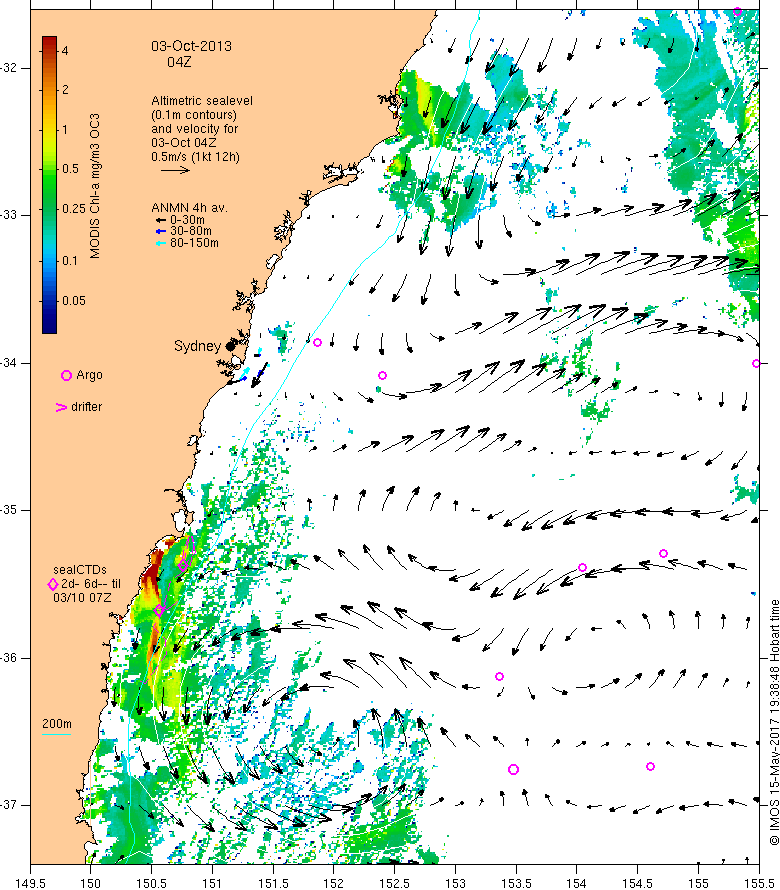This screenshot has height=890, width=780.
Task: Click the Argo circle near 151.85, -33.85
Action: (318, 343)
